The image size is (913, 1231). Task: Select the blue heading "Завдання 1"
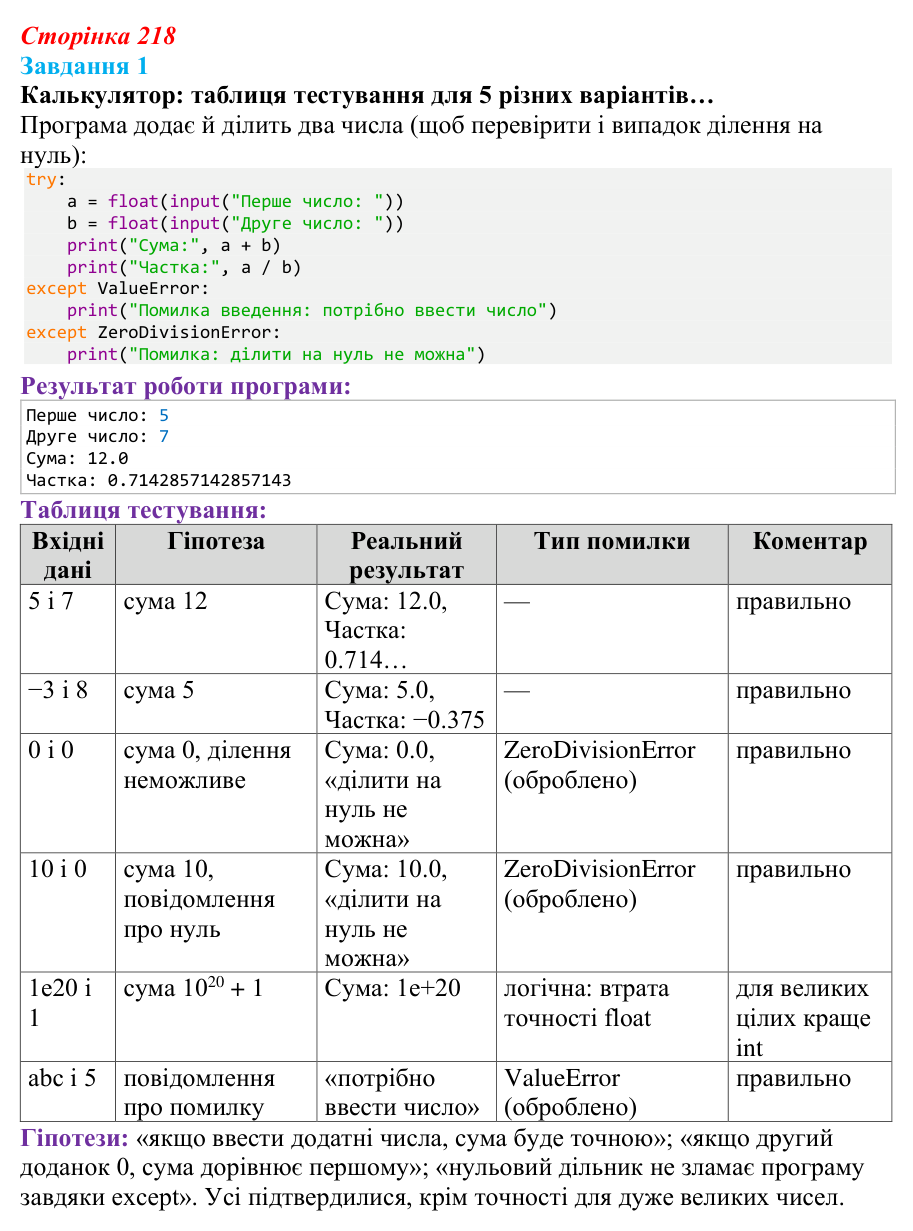tap(84, 67)
